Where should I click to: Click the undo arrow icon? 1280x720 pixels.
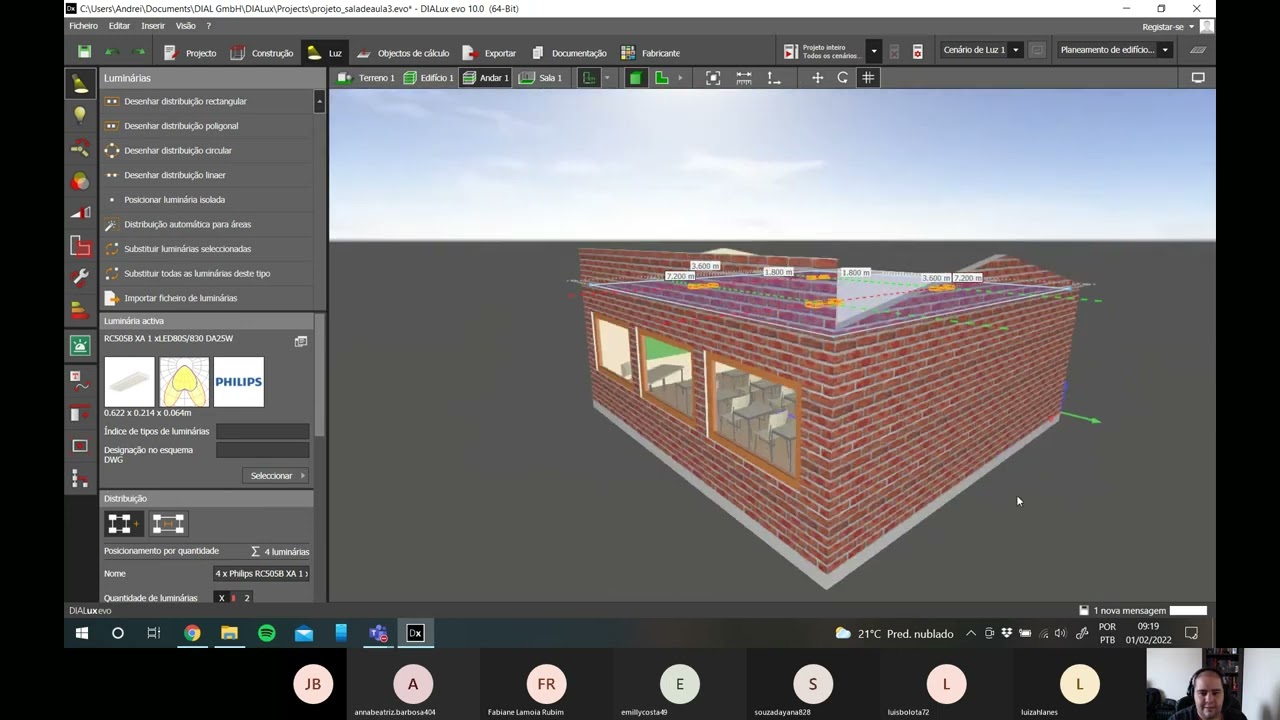pos(112,52)
